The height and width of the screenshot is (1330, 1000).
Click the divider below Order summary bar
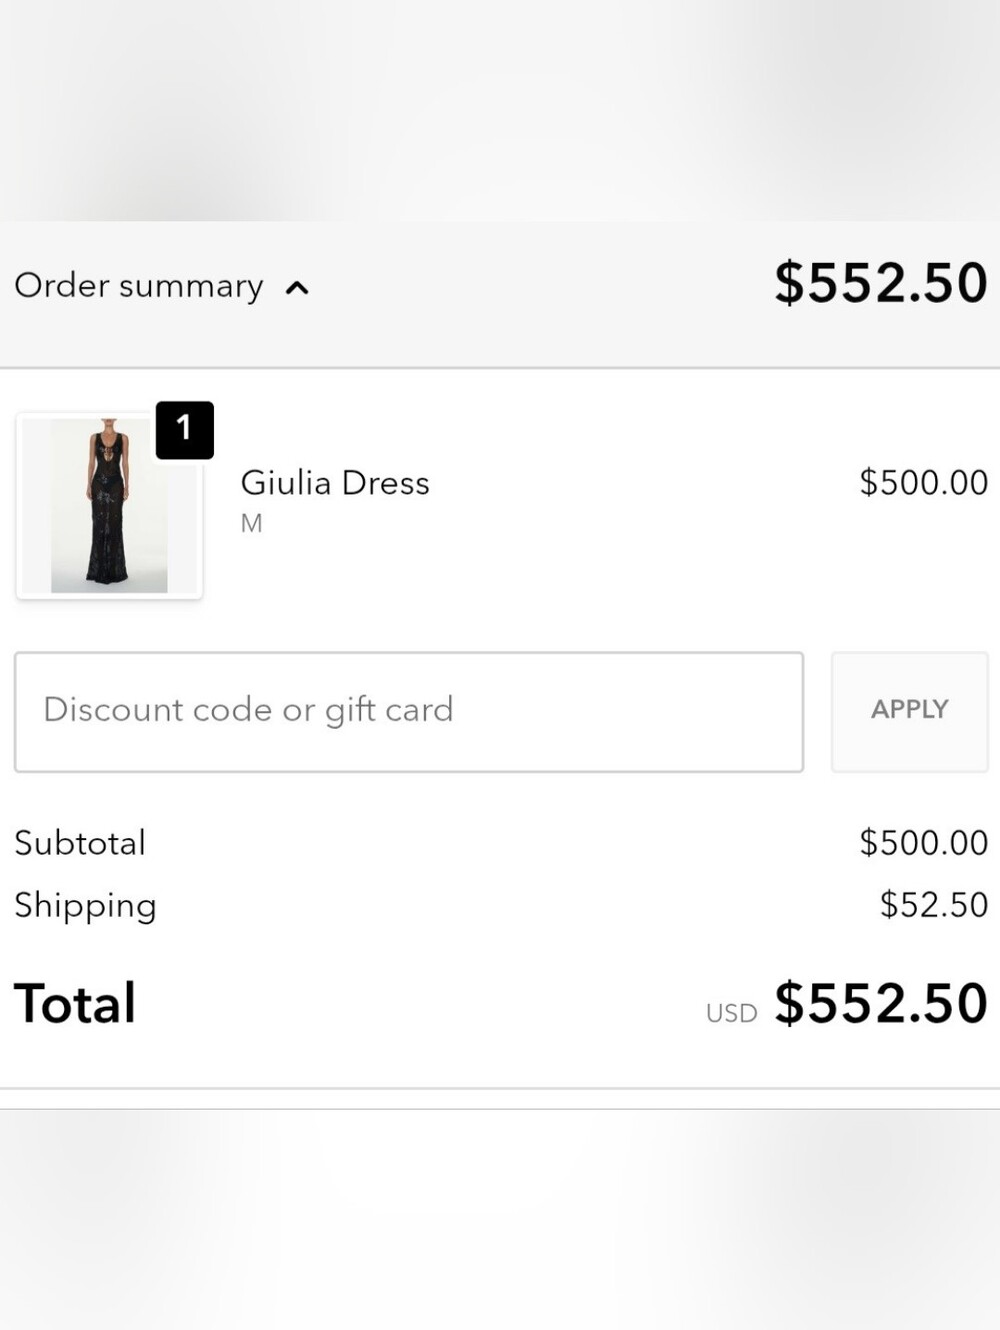[x=500, y=368]
